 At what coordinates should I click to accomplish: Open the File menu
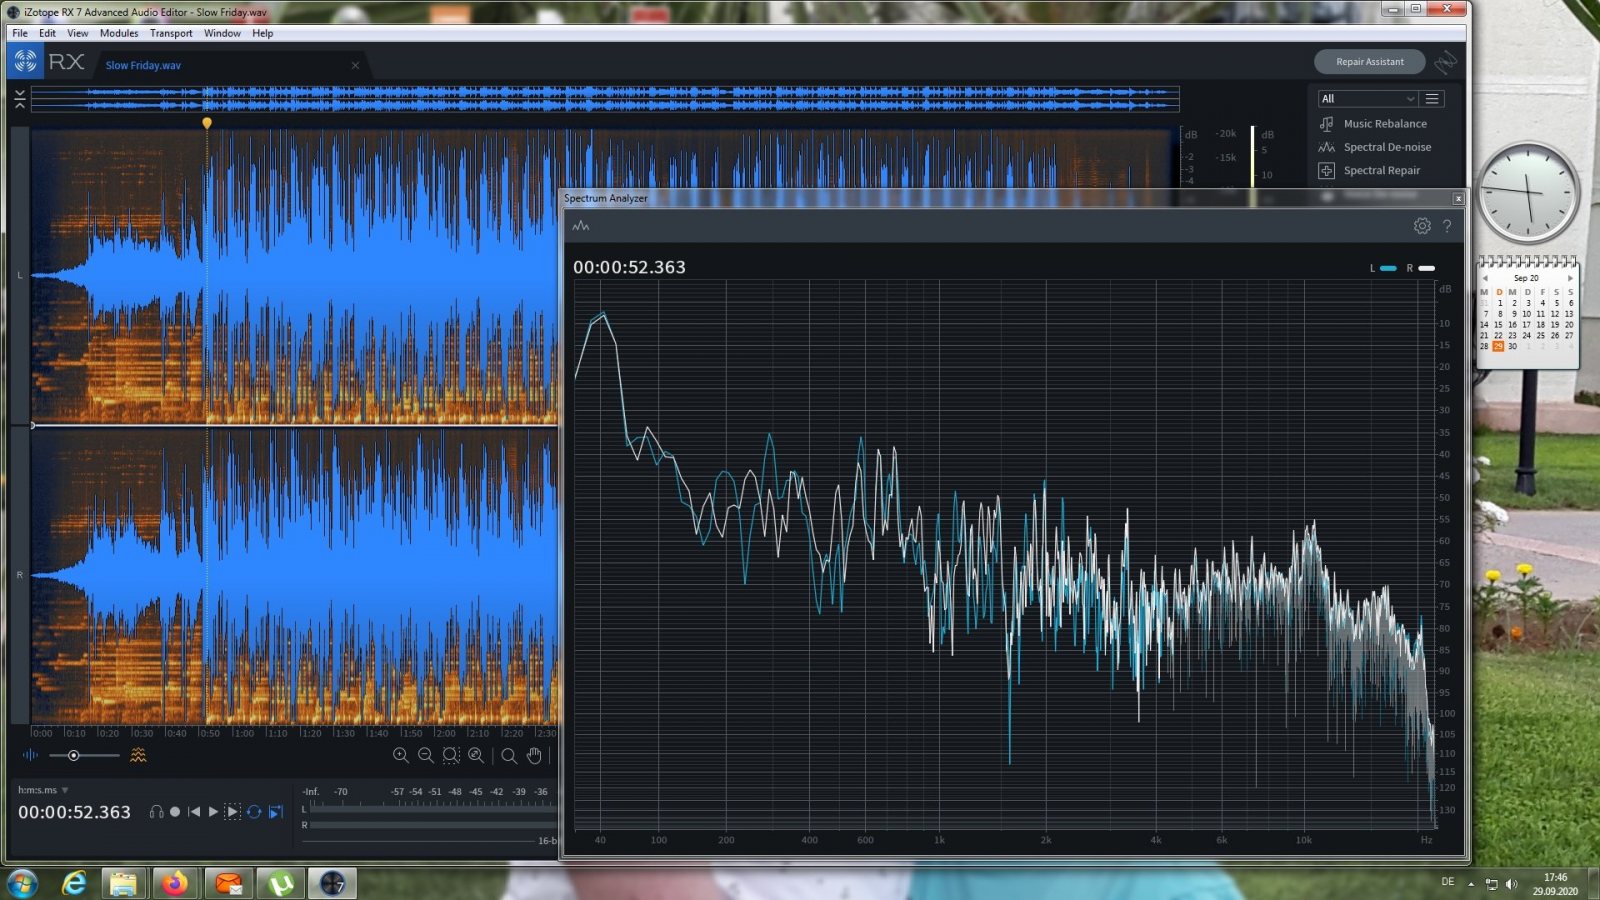click(x=20, y=33)
